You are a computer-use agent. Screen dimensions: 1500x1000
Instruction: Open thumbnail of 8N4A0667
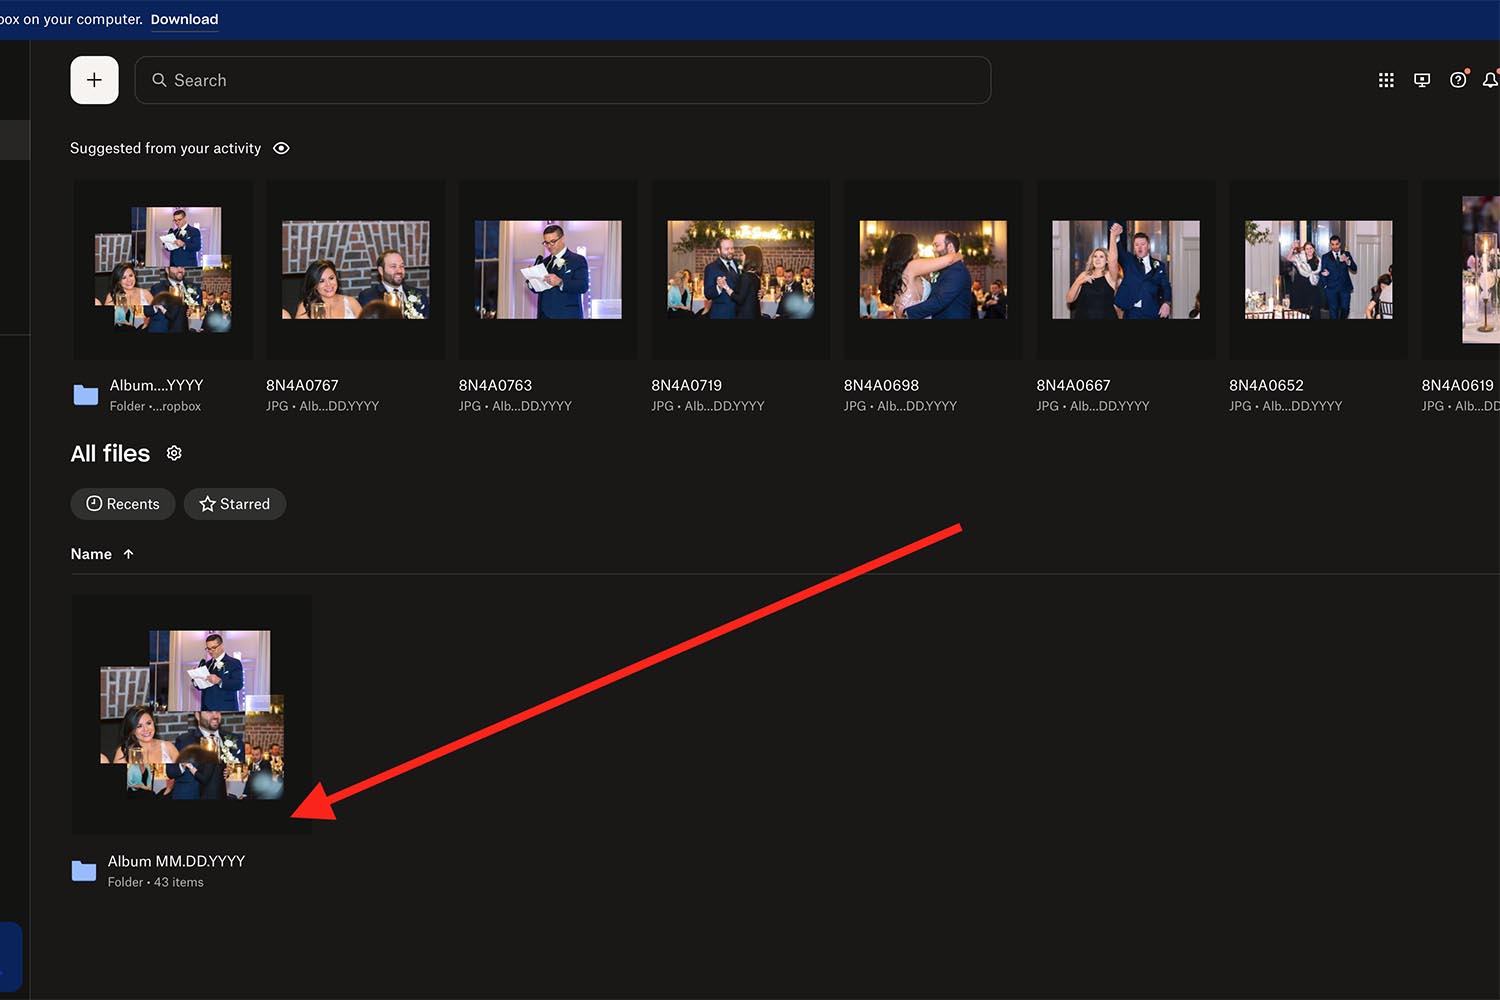(x=1126, y=270)
